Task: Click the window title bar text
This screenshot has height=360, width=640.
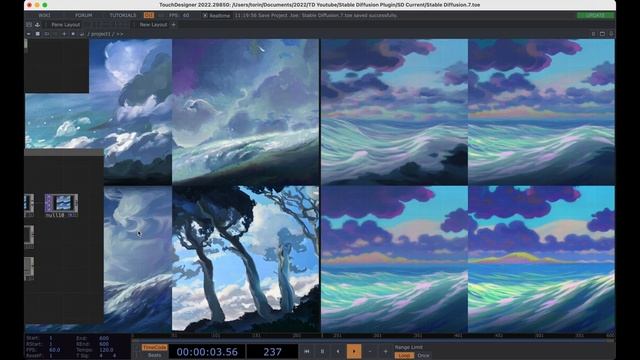Action: [x=320, y=5]
